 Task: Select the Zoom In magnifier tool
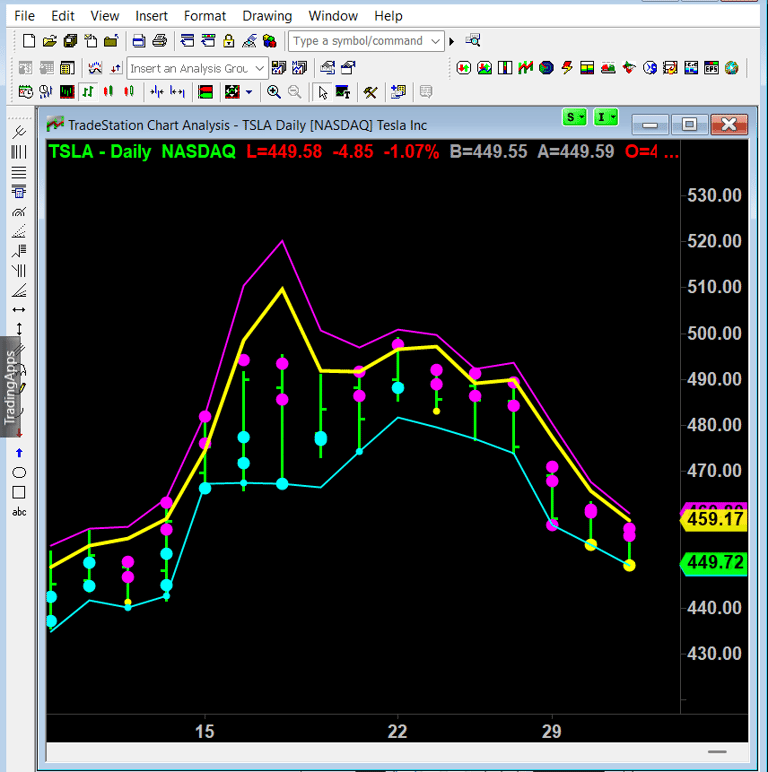coord(274,92)
